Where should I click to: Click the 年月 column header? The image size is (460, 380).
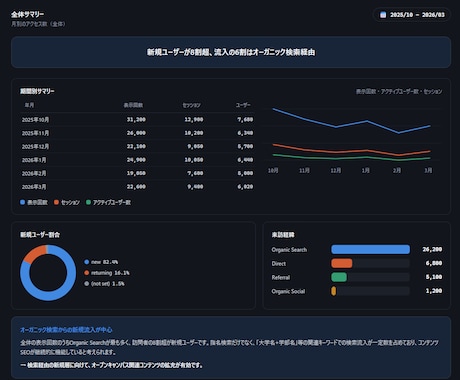(29, 105)
